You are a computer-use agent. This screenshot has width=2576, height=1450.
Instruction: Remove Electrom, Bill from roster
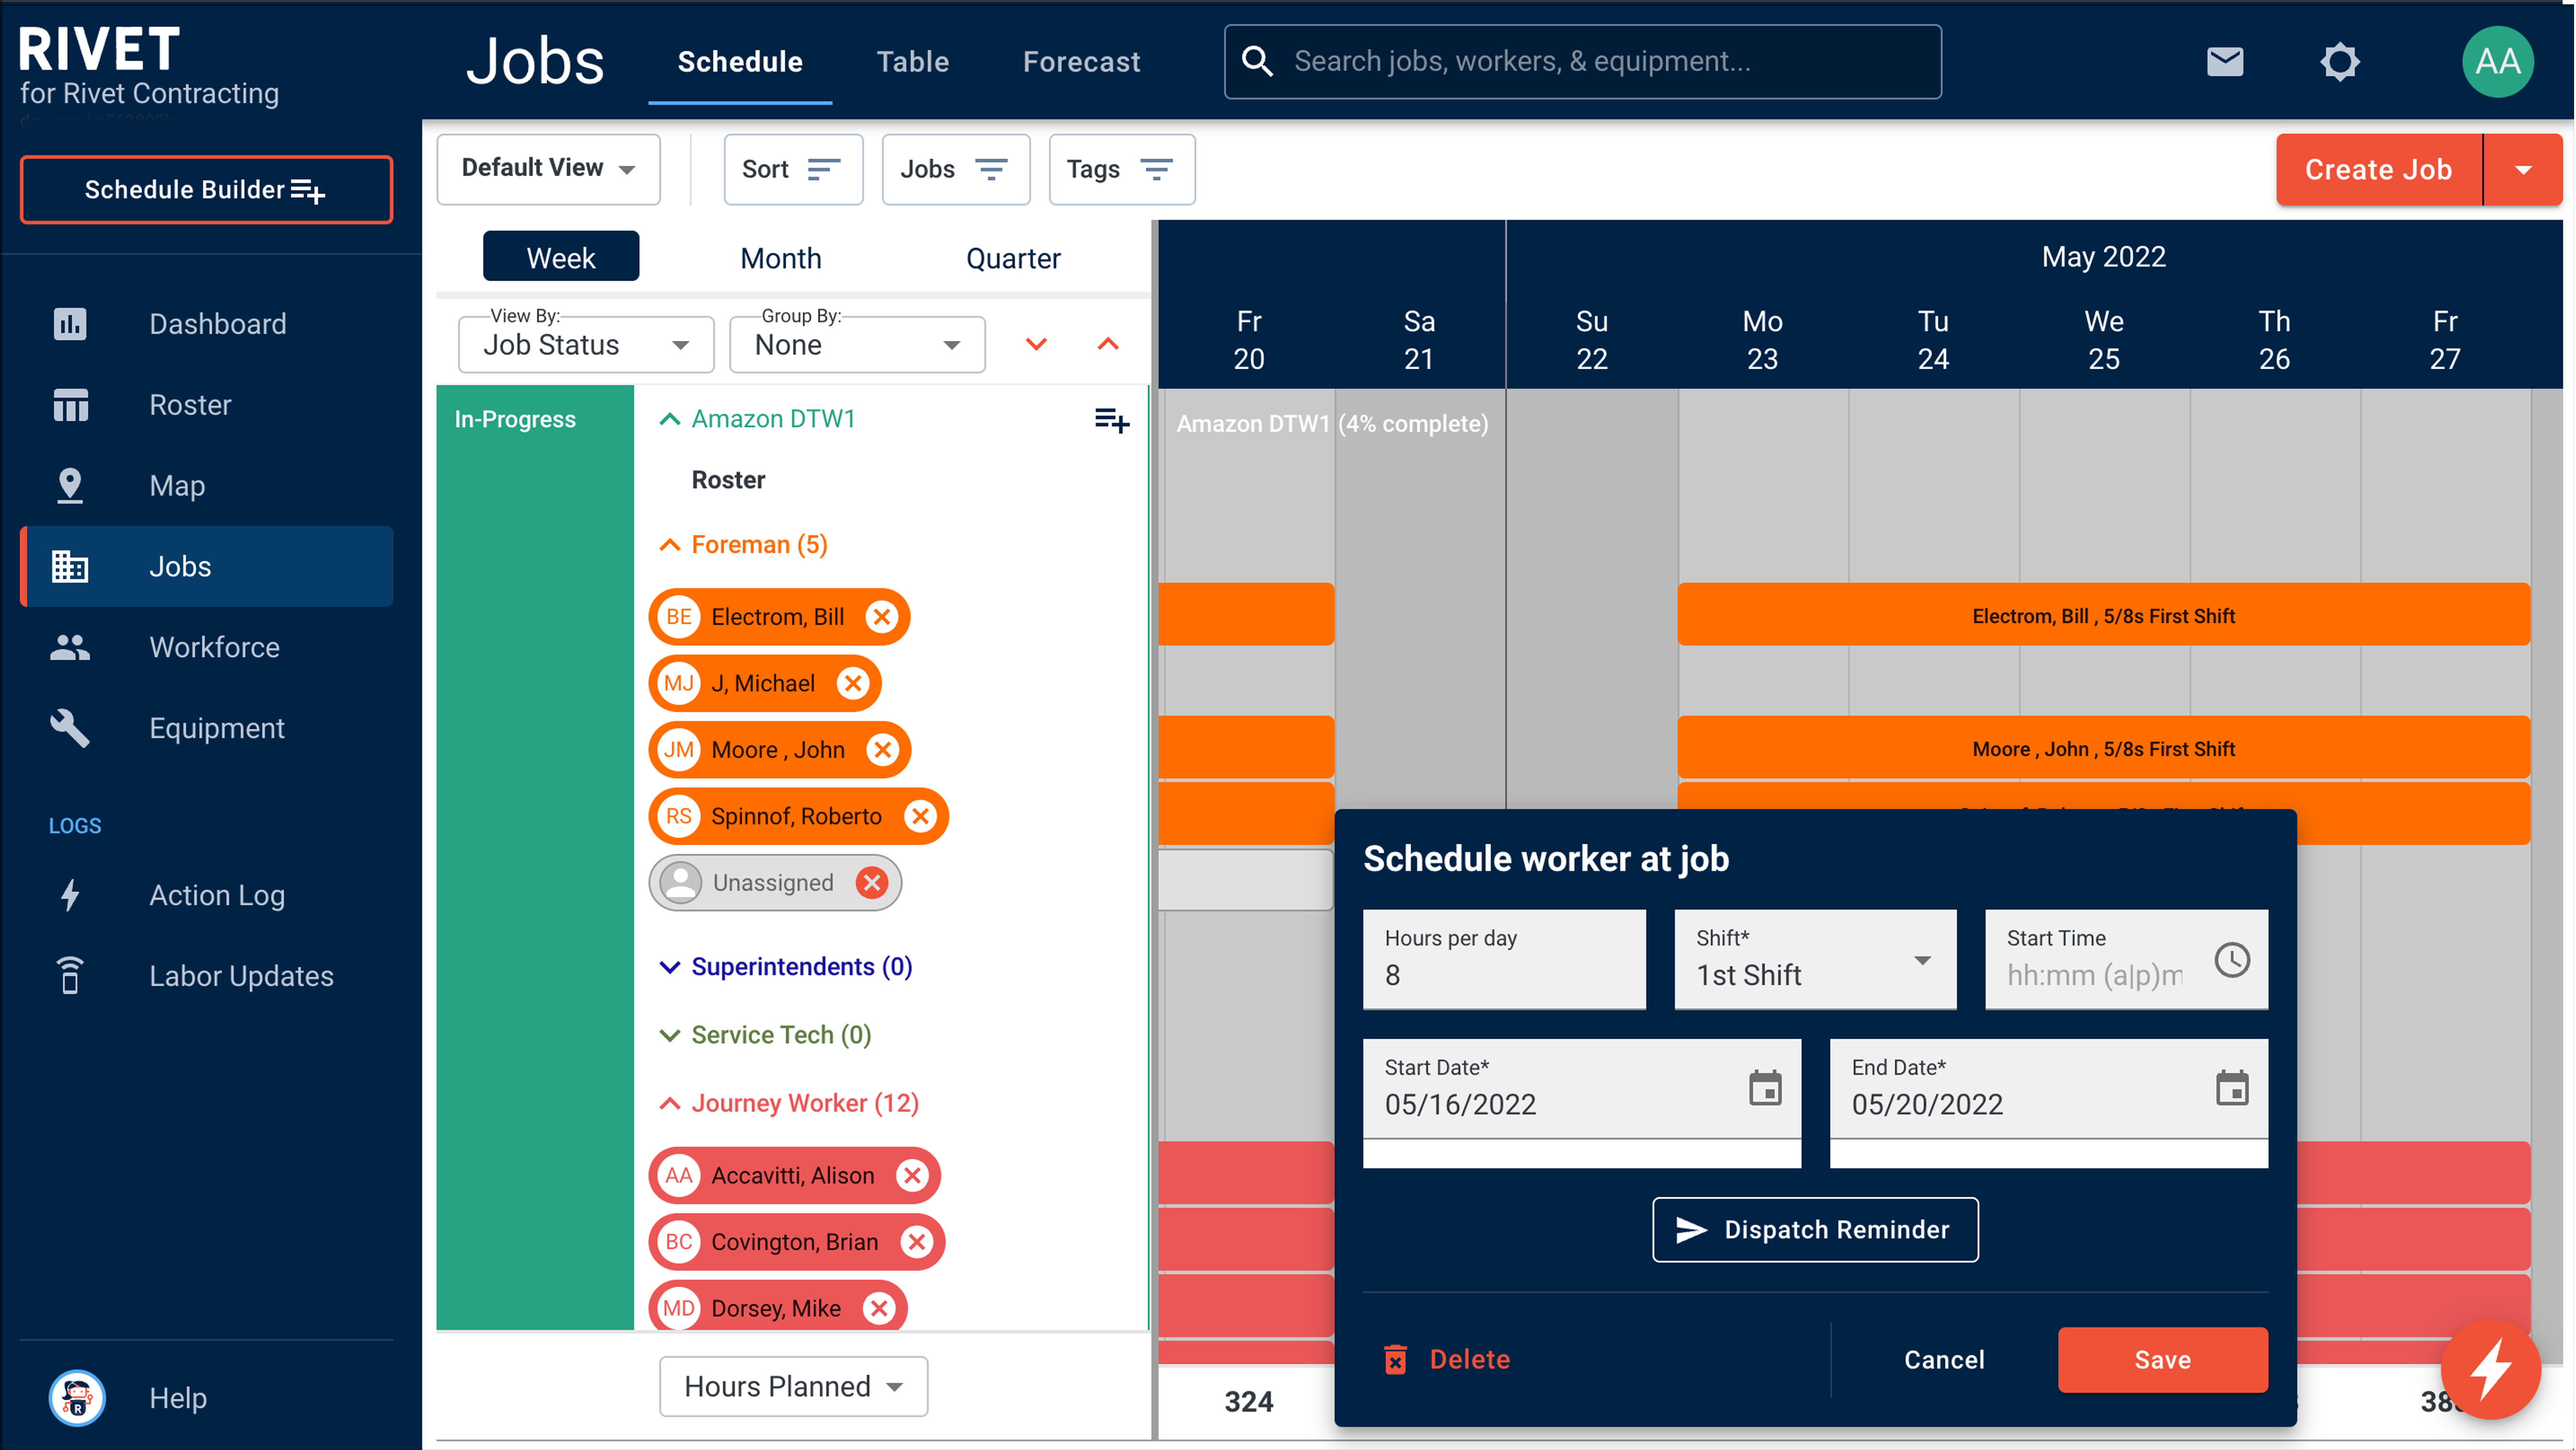pos(881,617)
